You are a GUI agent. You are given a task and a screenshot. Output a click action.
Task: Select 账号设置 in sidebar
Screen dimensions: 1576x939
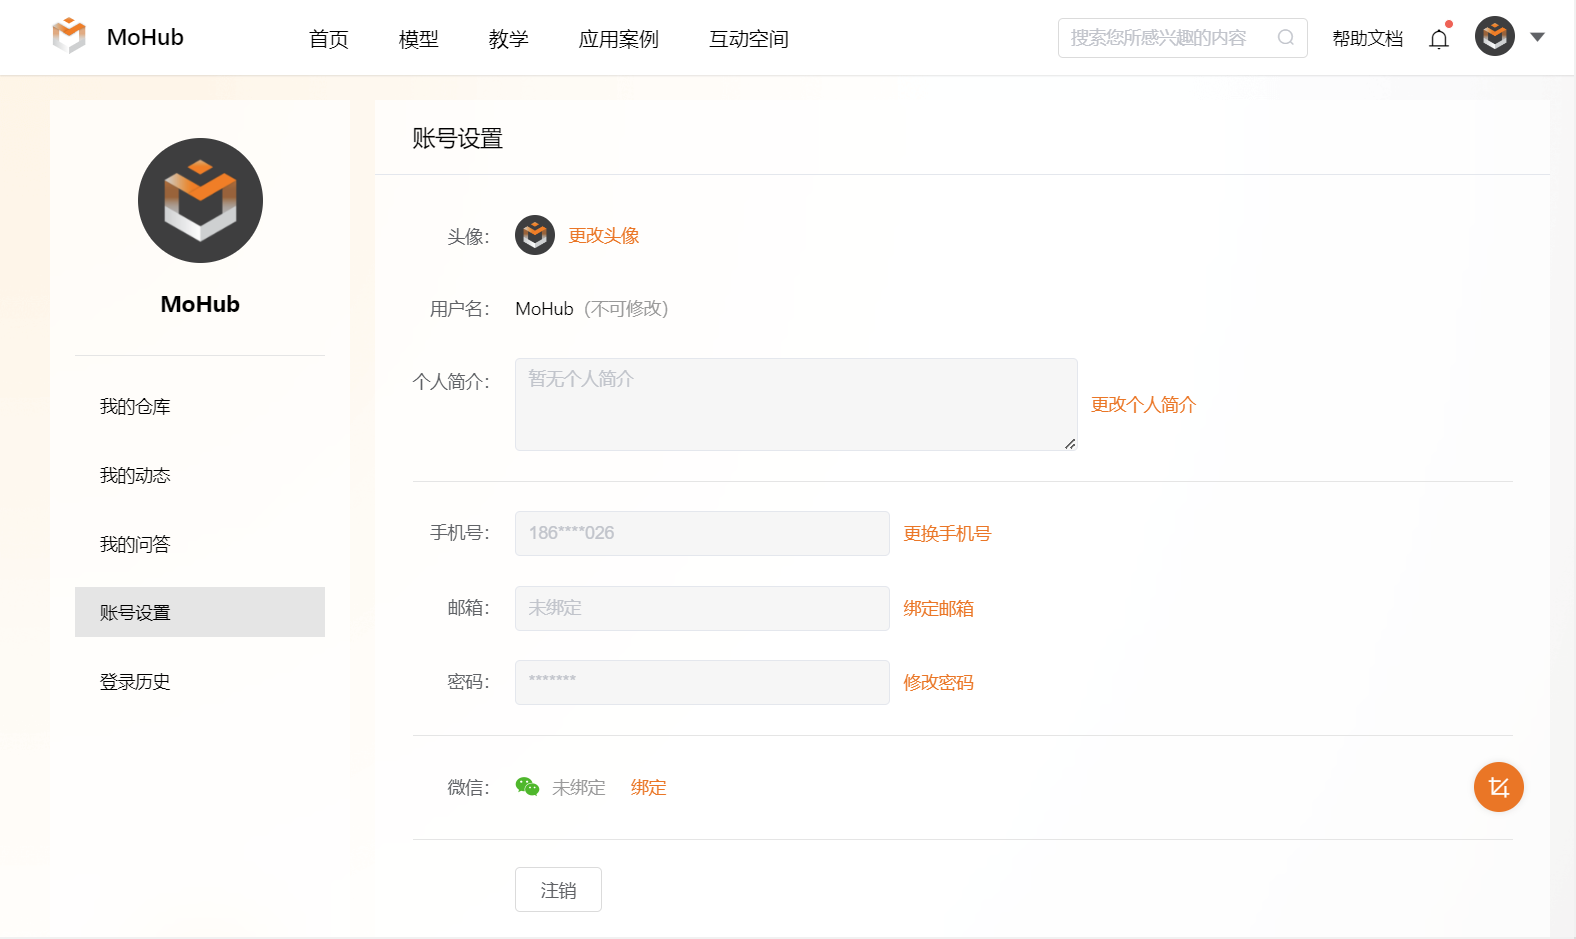point(200,612)
